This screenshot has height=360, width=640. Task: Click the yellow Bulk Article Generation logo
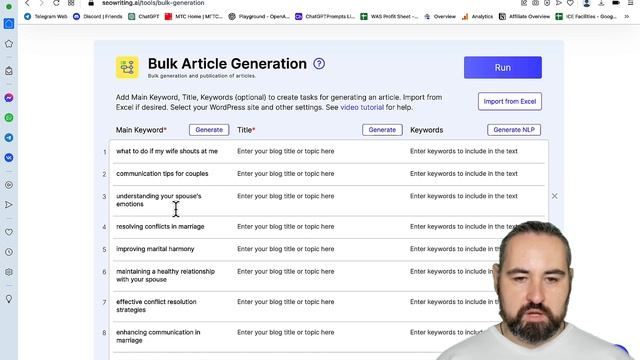pyautogui.click(x=127, y=67)
